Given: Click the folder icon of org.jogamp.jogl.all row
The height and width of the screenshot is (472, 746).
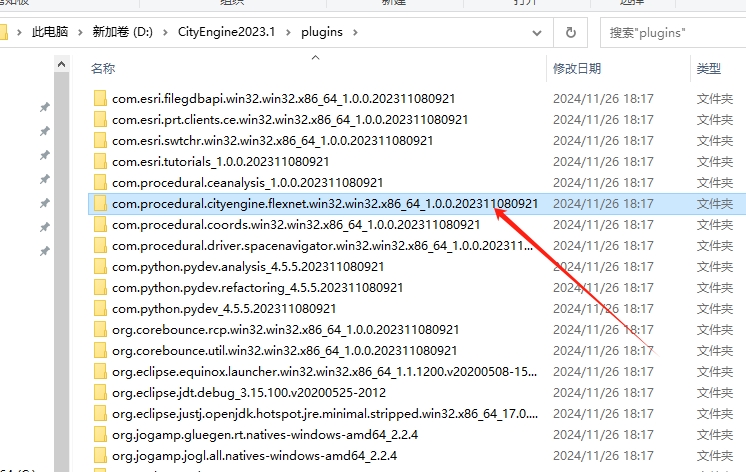Looking at the screenshot, I should click(x=100, y=455).
